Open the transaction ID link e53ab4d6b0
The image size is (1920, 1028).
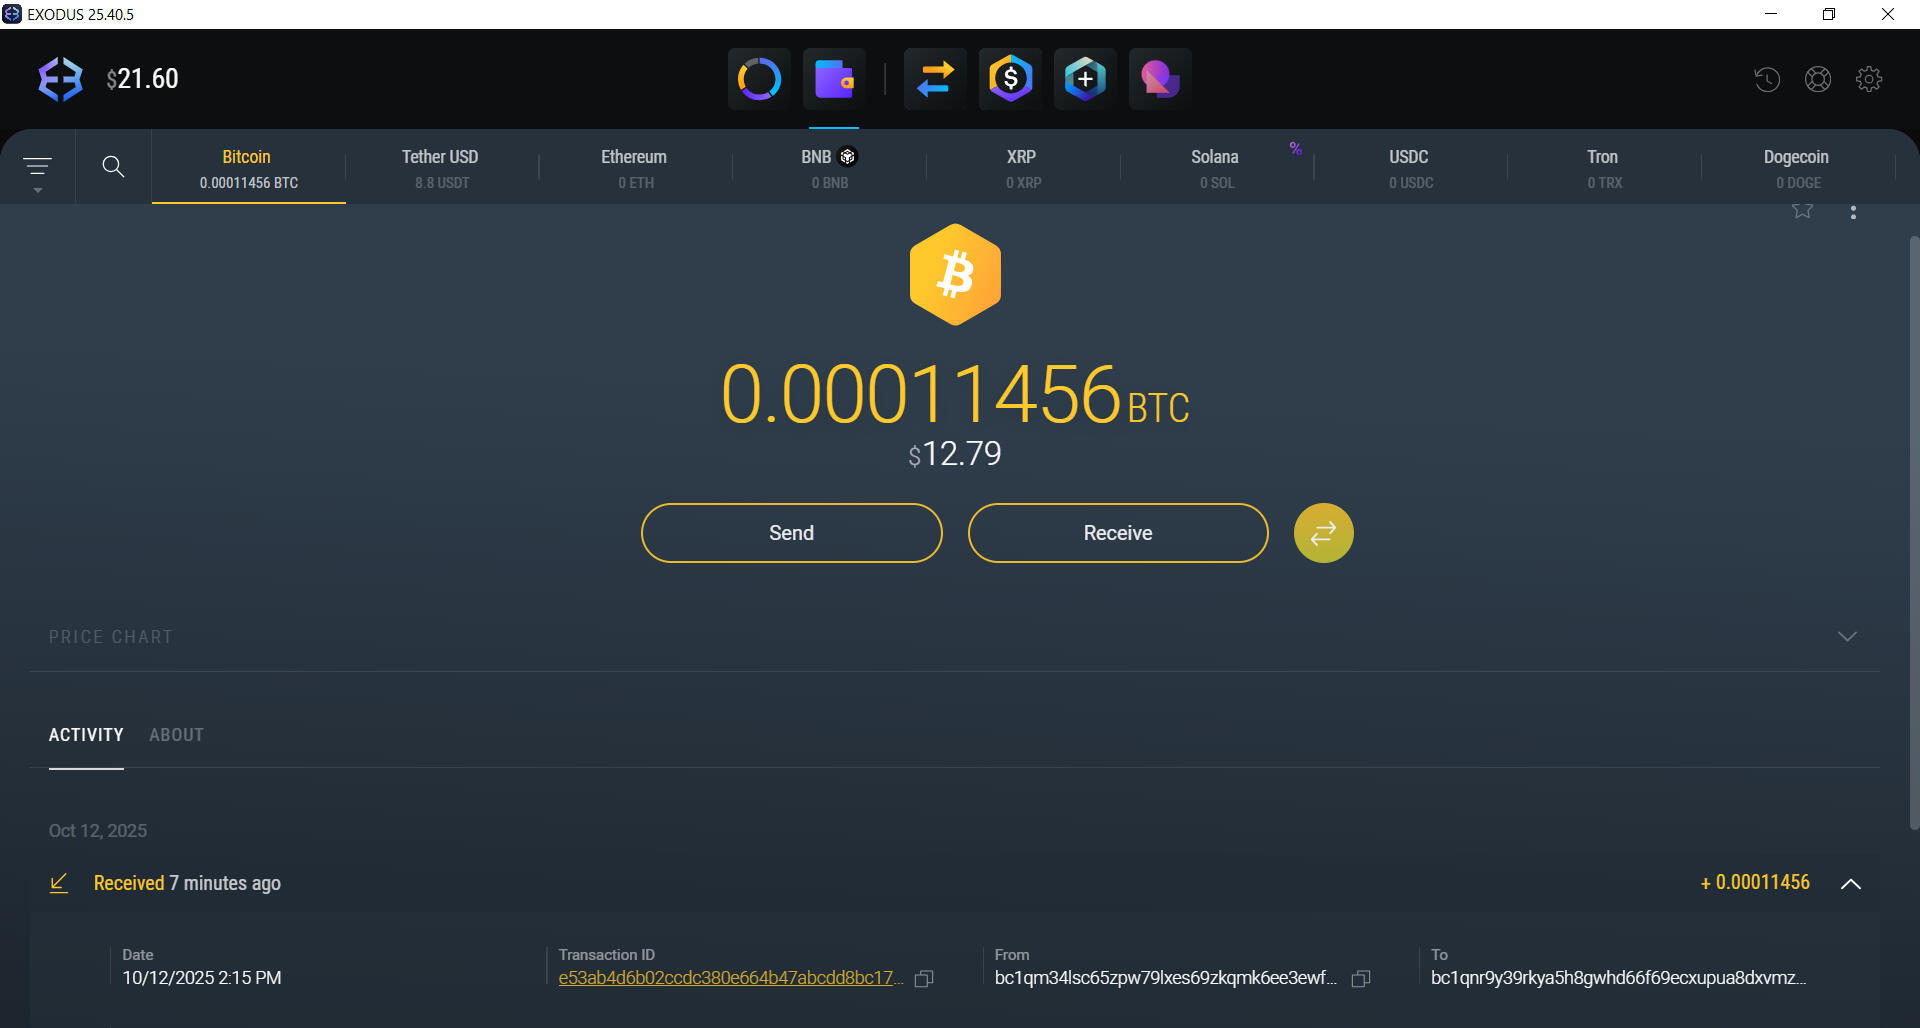[728, 978]
